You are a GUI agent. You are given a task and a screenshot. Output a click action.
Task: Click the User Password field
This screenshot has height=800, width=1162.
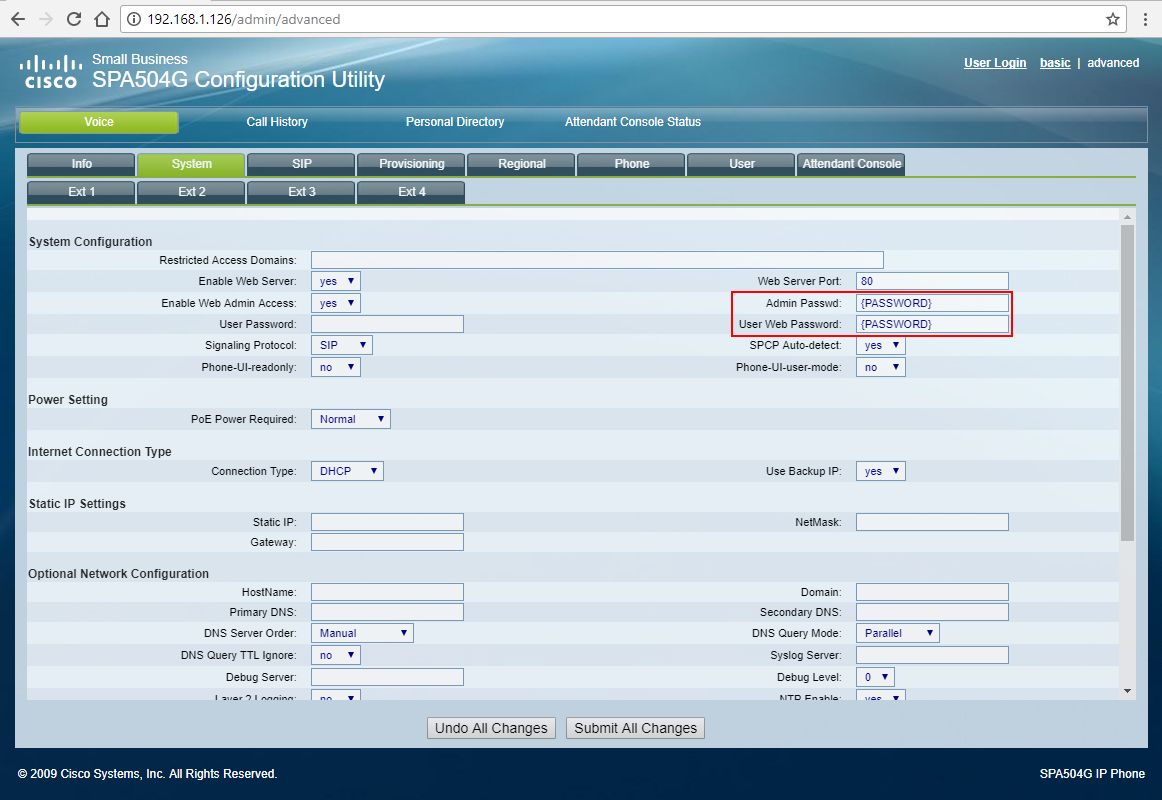coord(388,324)
